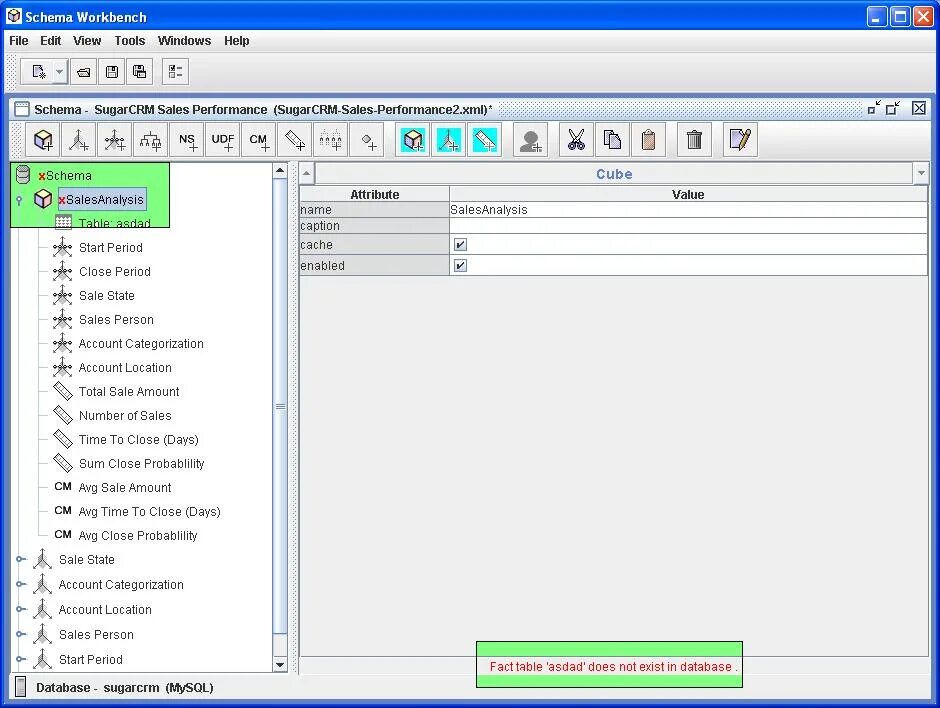Open the File menu
The image size is (940, 708).
(x=19, y=41)
